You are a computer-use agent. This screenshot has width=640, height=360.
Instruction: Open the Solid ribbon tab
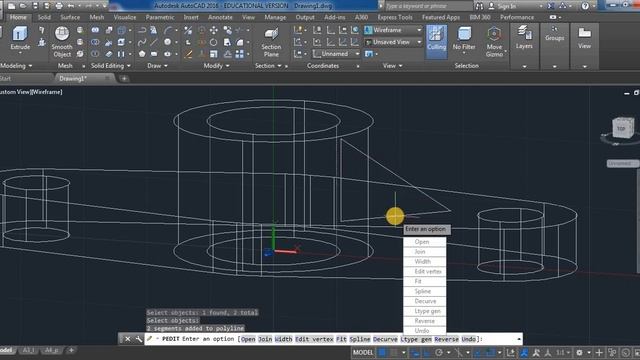pos(44,17)
